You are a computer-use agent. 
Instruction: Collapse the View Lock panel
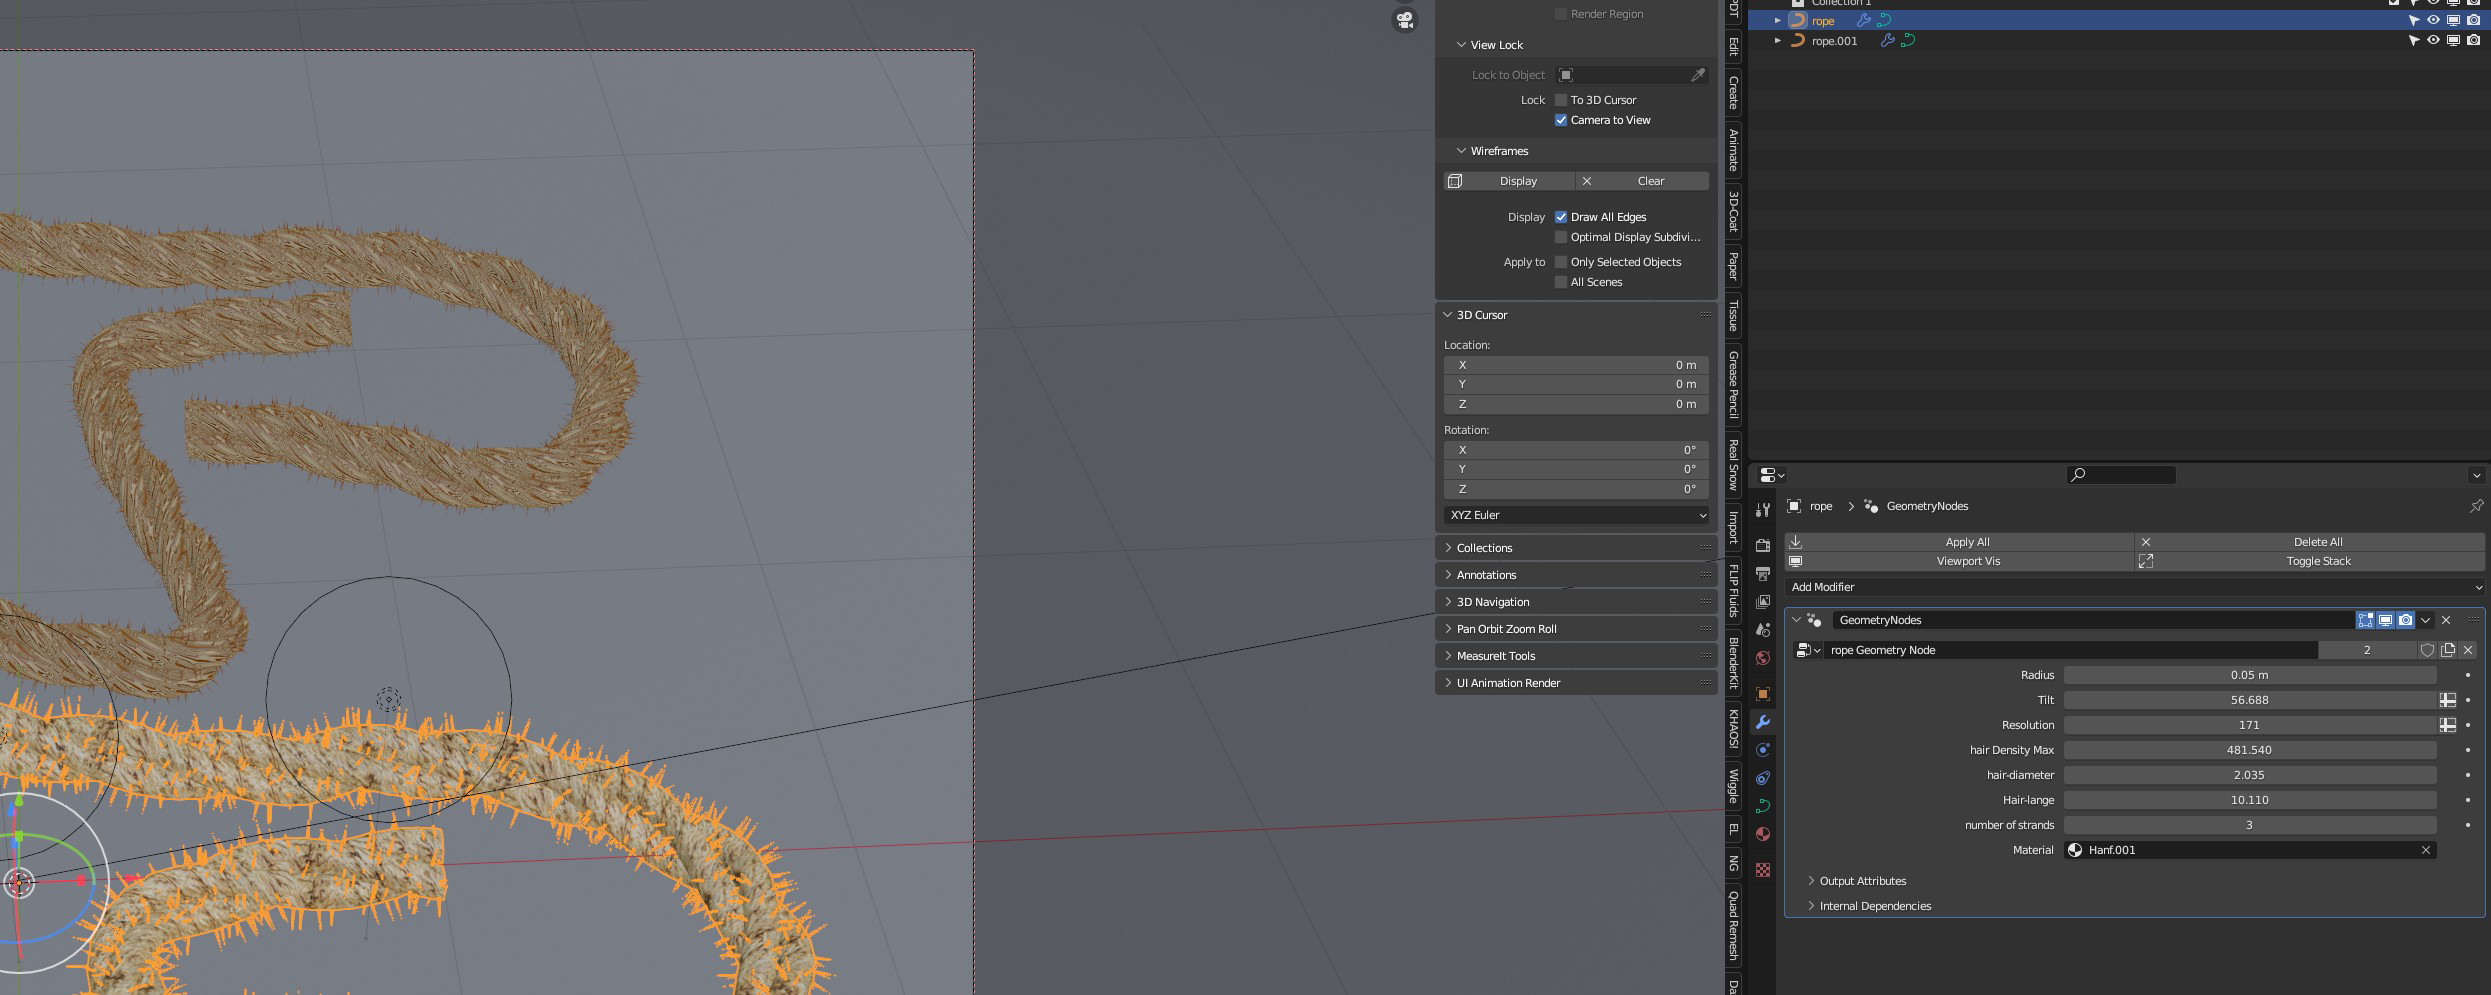[1461, 45]
